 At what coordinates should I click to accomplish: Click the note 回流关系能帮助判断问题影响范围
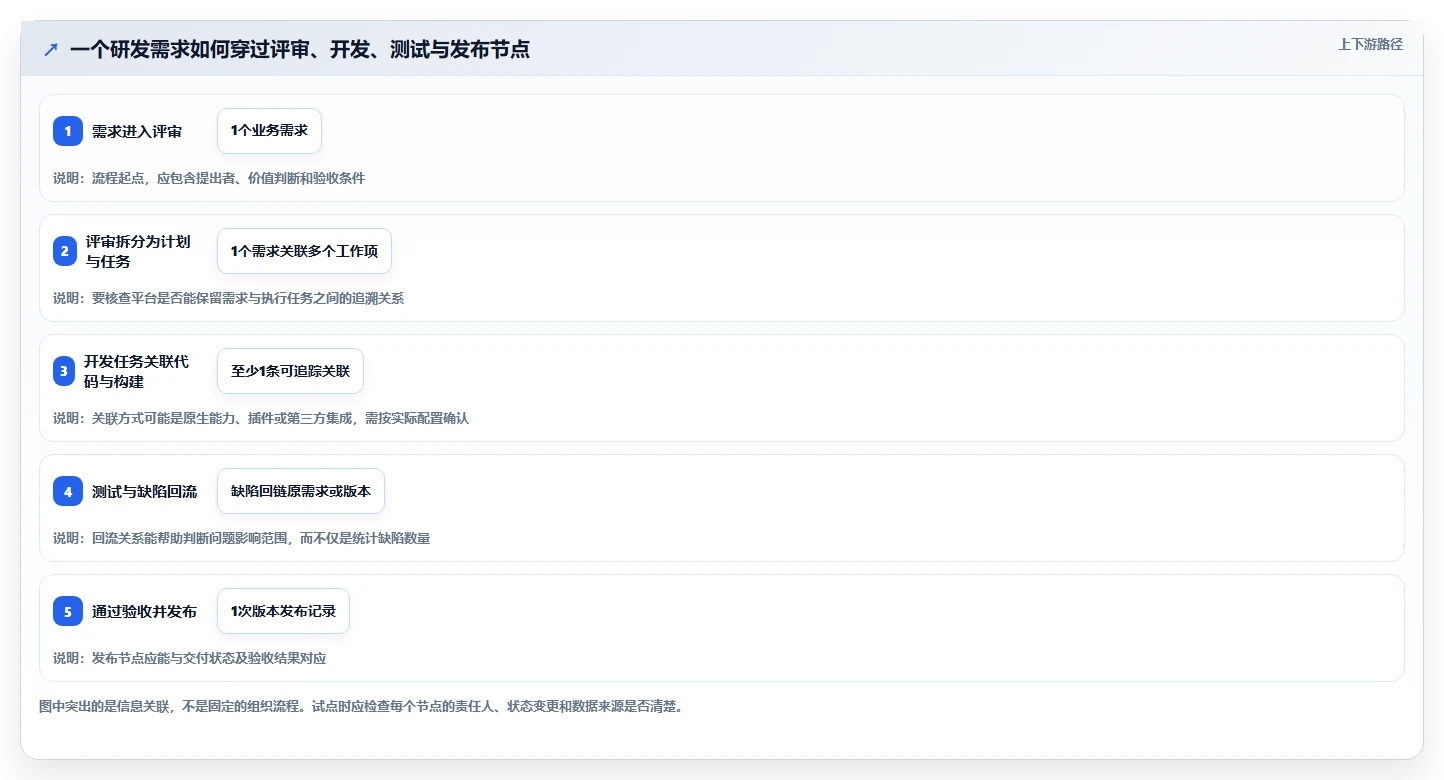tap(242, 538)
